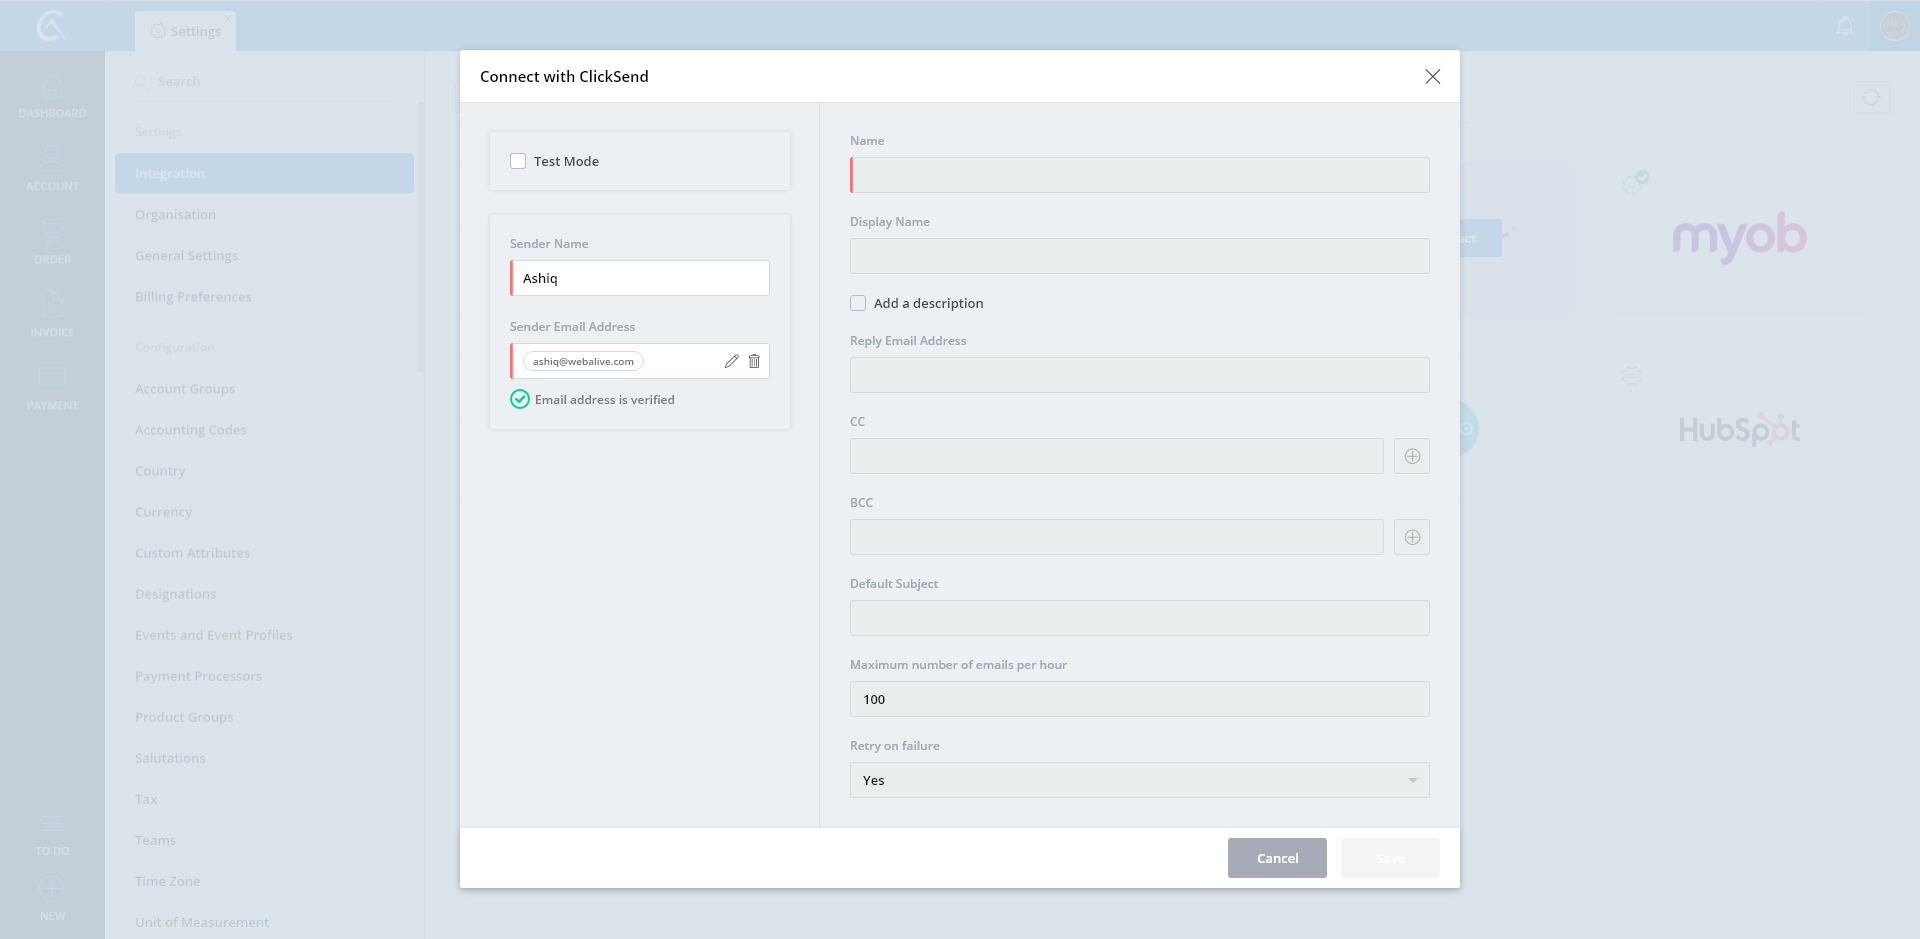Close the Connect with ClickSend dialog
The image size is (1920, 939).
point(1432,77)
